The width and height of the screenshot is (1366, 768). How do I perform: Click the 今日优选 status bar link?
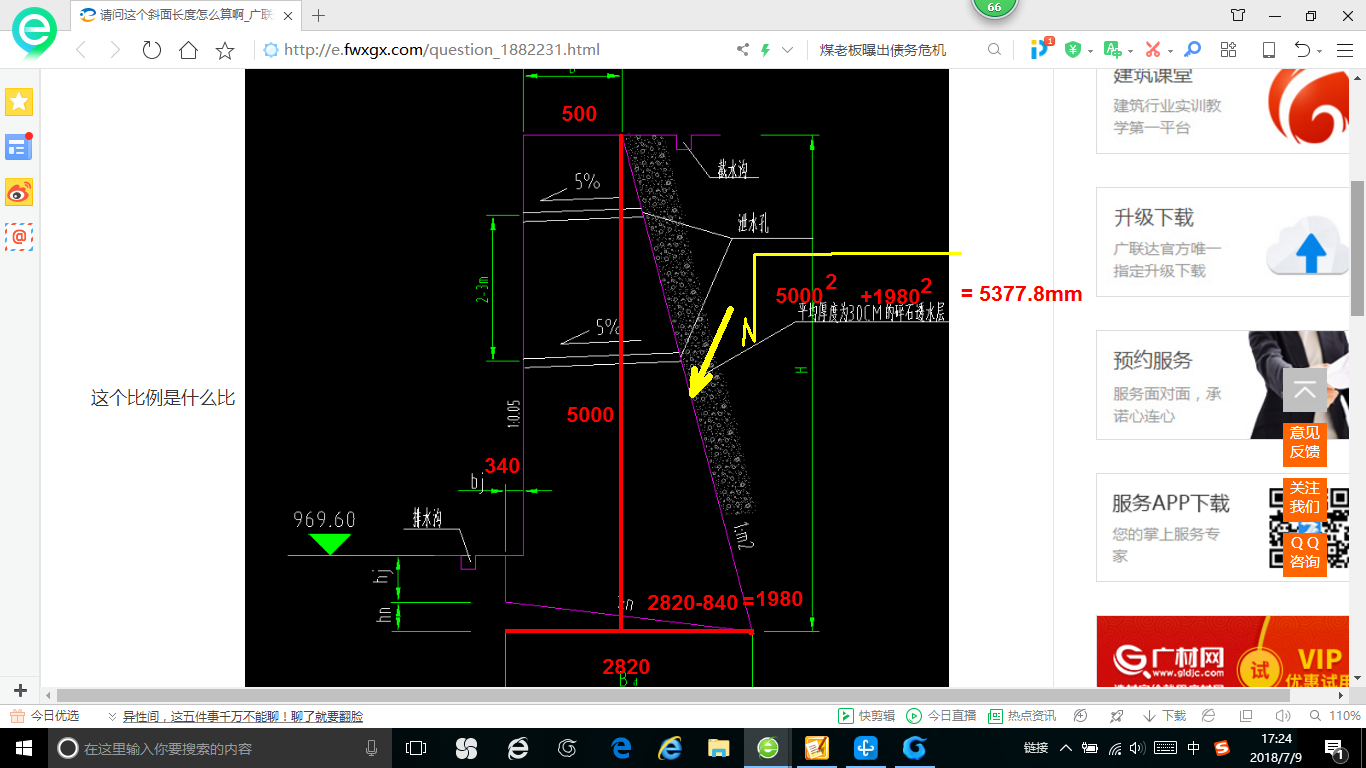click(45, 716)
